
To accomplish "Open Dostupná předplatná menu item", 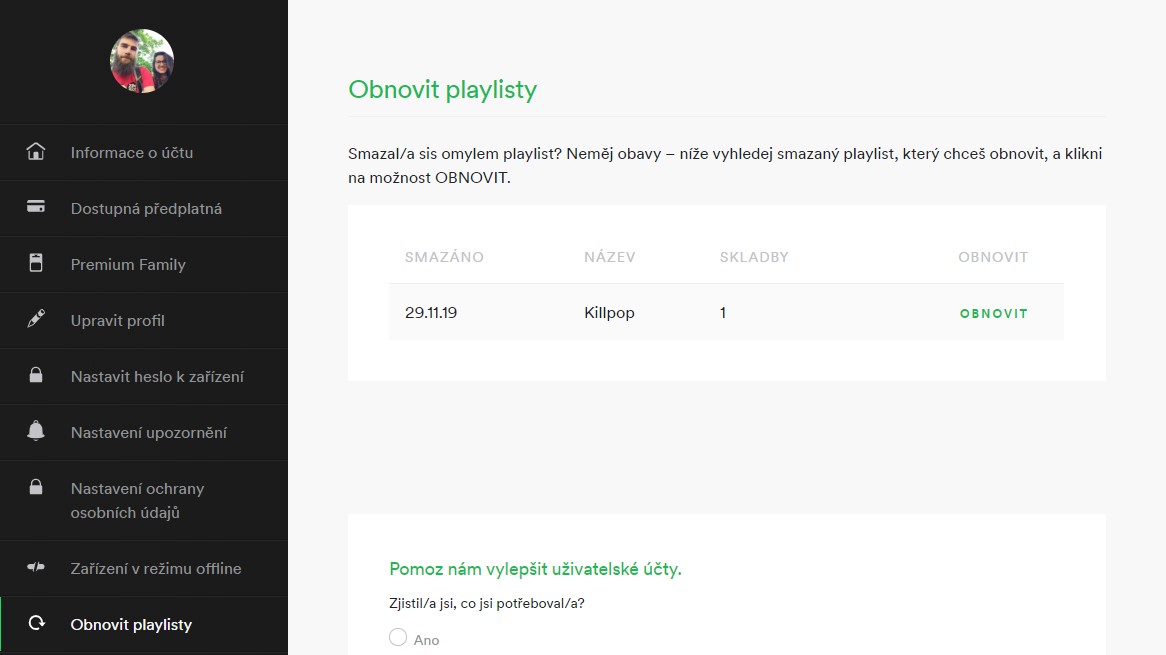I will tap(144, 209).
